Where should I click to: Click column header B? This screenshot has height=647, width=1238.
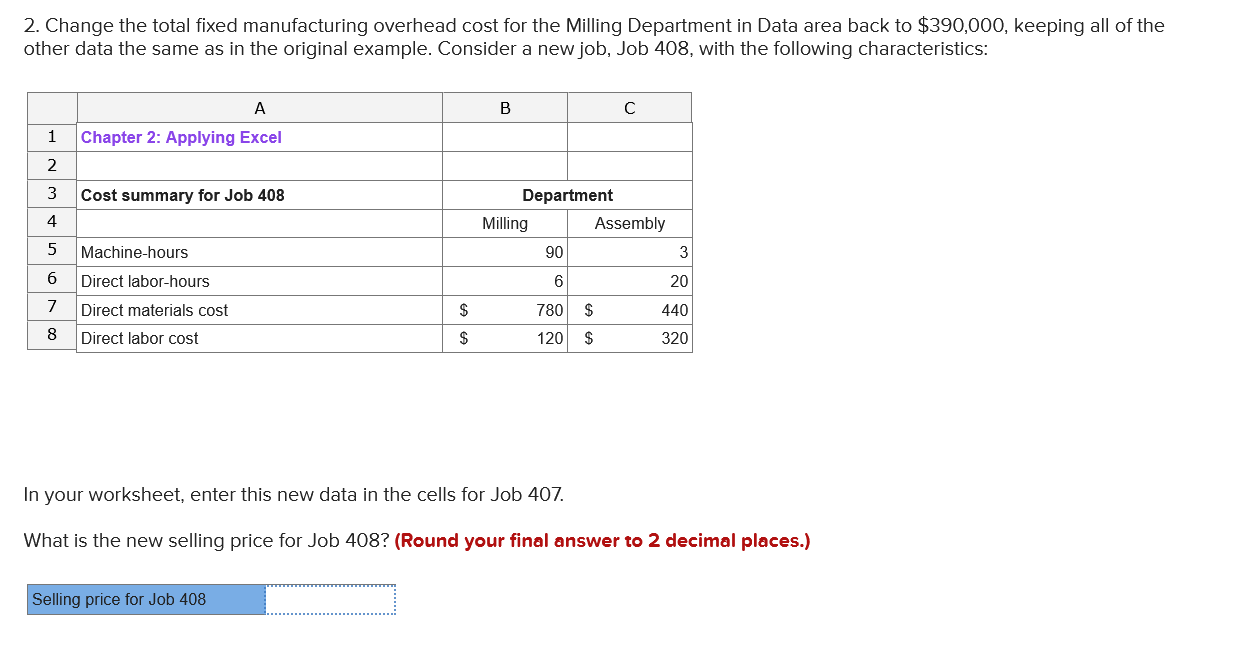pyautogui.click(x=505, y=107)
